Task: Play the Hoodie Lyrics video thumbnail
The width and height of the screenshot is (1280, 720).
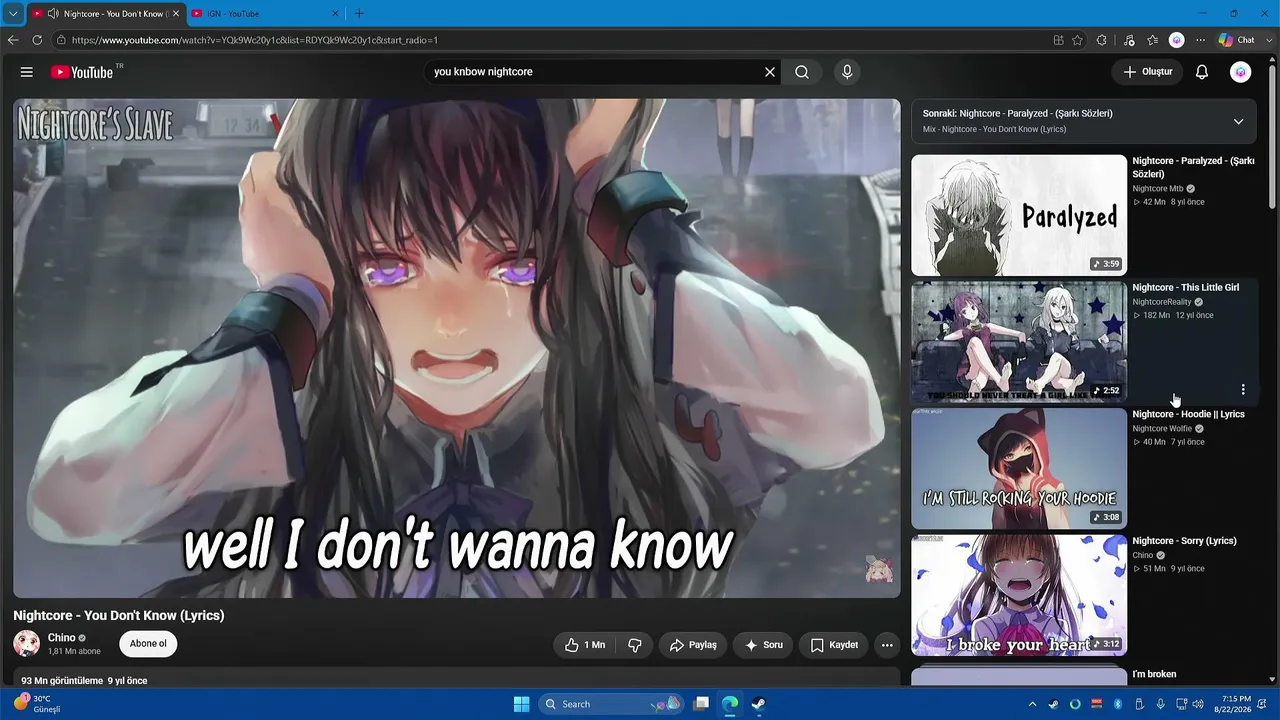Action: [x=1019, y=469]
